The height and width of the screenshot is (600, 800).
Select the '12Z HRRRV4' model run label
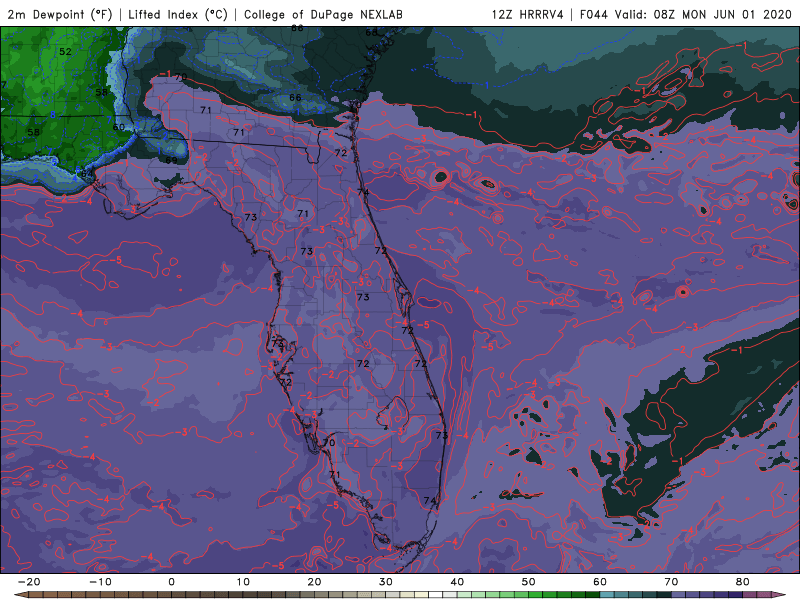pos(528,15)
